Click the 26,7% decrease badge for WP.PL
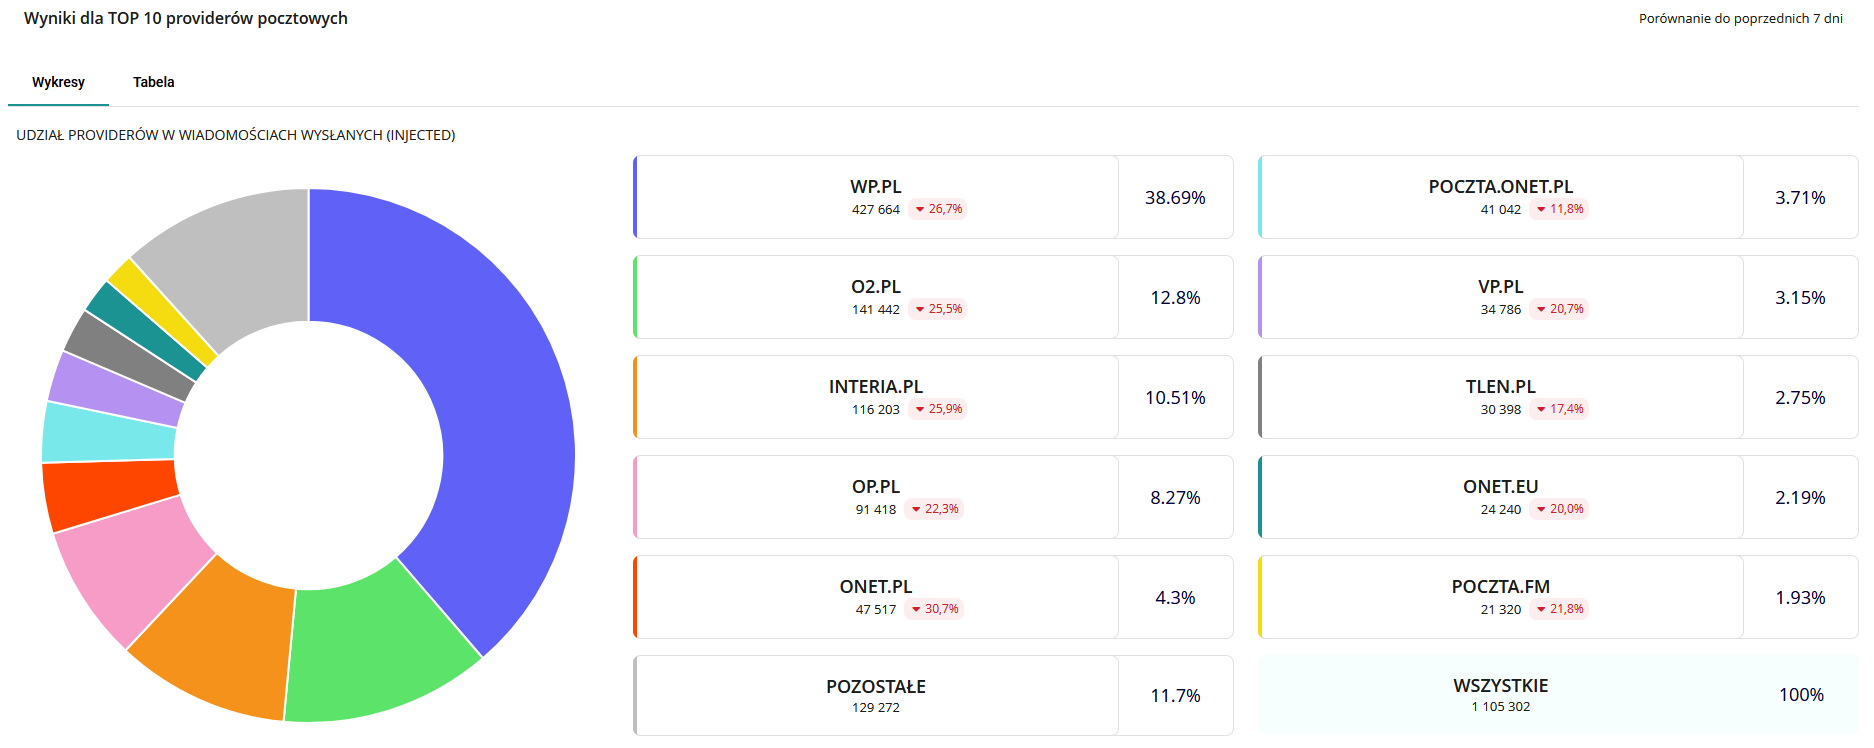This screenshot has height=748, width=1874. coord(939,209)
